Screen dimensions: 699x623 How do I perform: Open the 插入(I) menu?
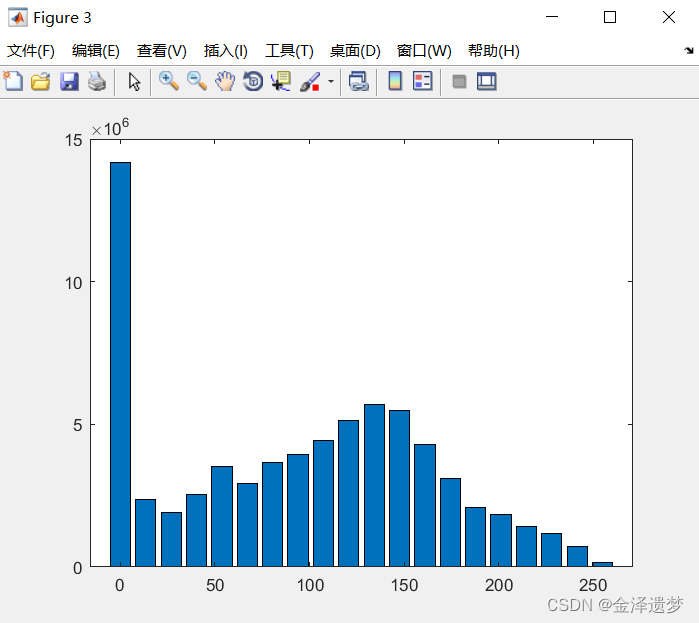[226, 51]
